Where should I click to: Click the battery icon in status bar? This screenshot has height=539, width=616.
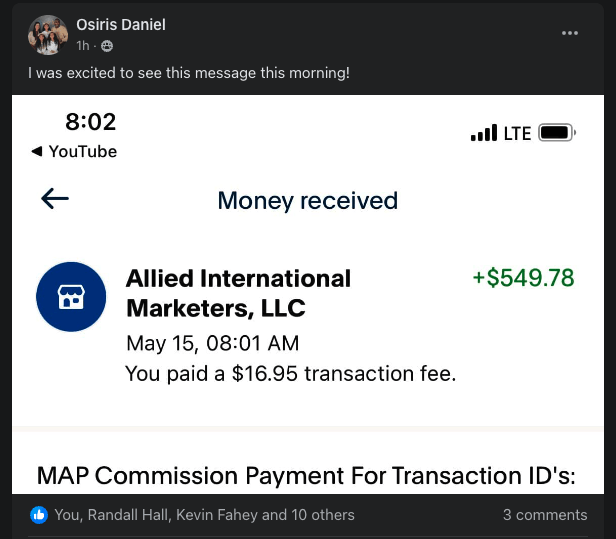(x=557, y=133)
